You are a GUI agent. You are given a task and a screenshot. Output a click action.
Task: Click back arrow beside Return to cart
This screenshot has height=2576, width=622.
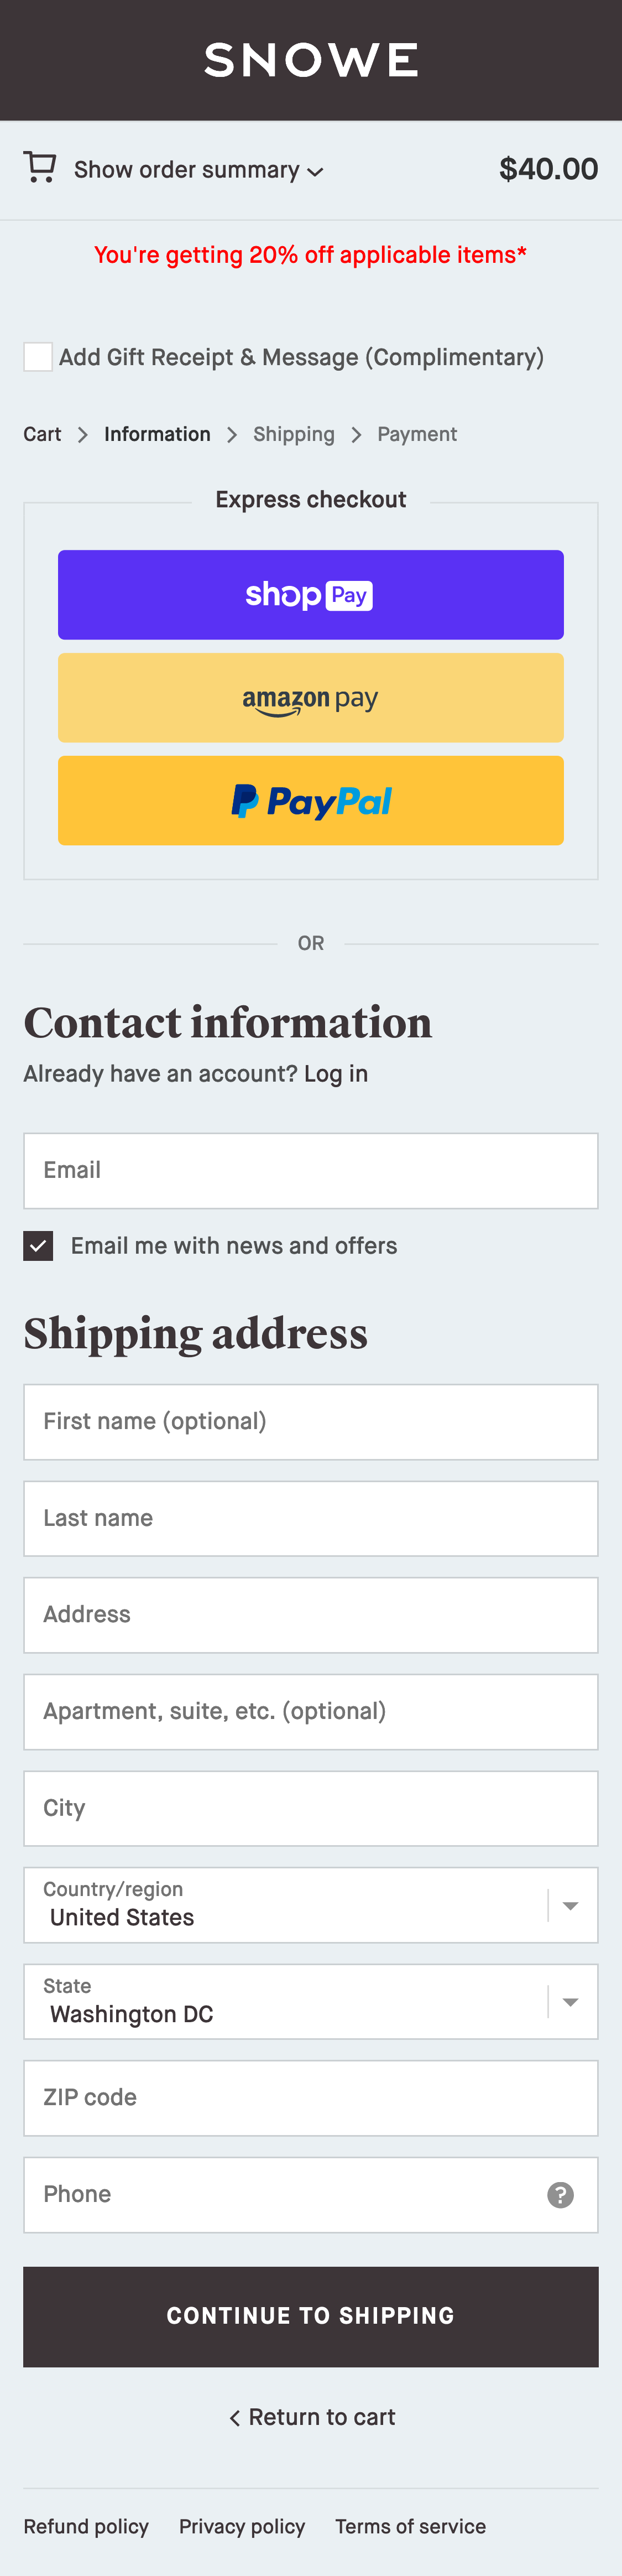click(235, 2418)
